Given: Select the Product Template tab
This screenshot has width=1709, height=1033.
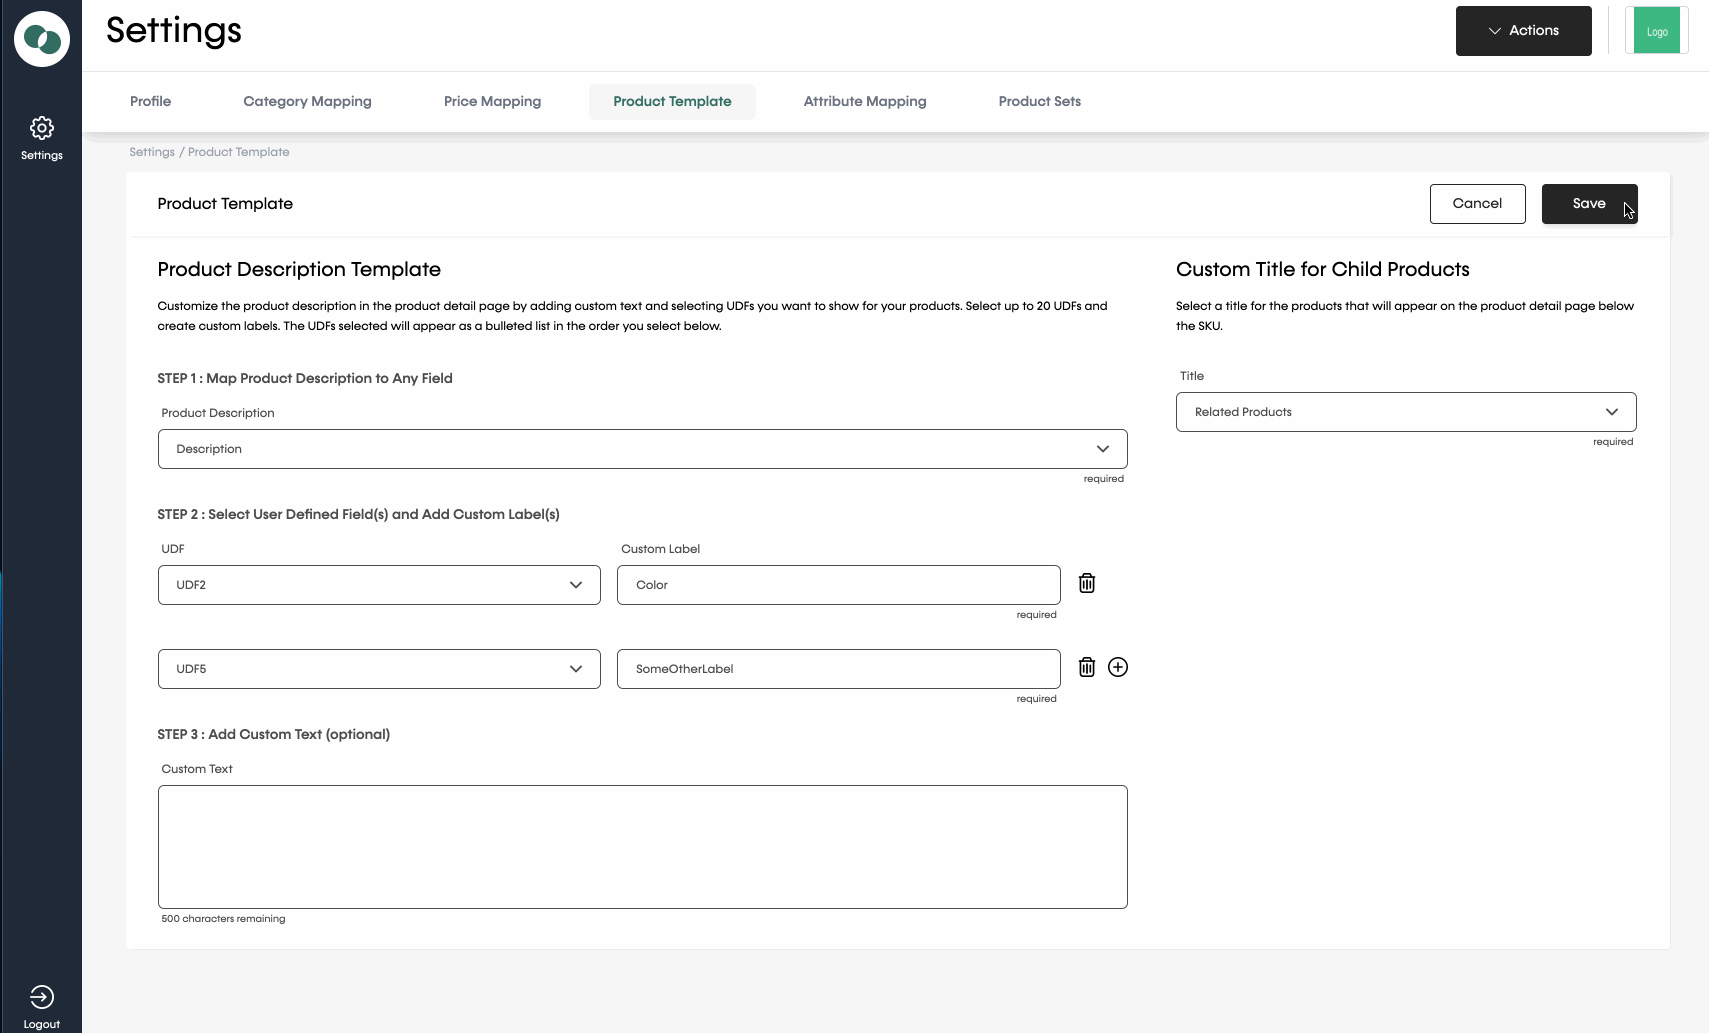Looking at the screenshot, I should (x=672, y=101).
